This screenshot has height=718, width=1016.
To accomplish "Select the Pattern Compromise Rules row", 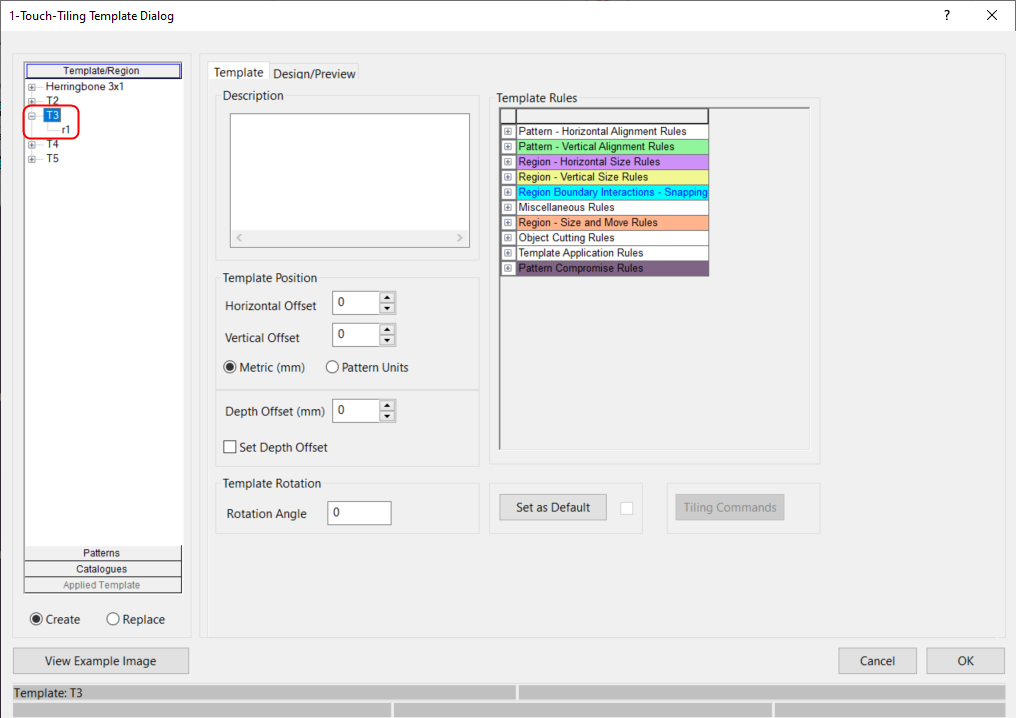I will pyautogui.click(x=612, y=268).
